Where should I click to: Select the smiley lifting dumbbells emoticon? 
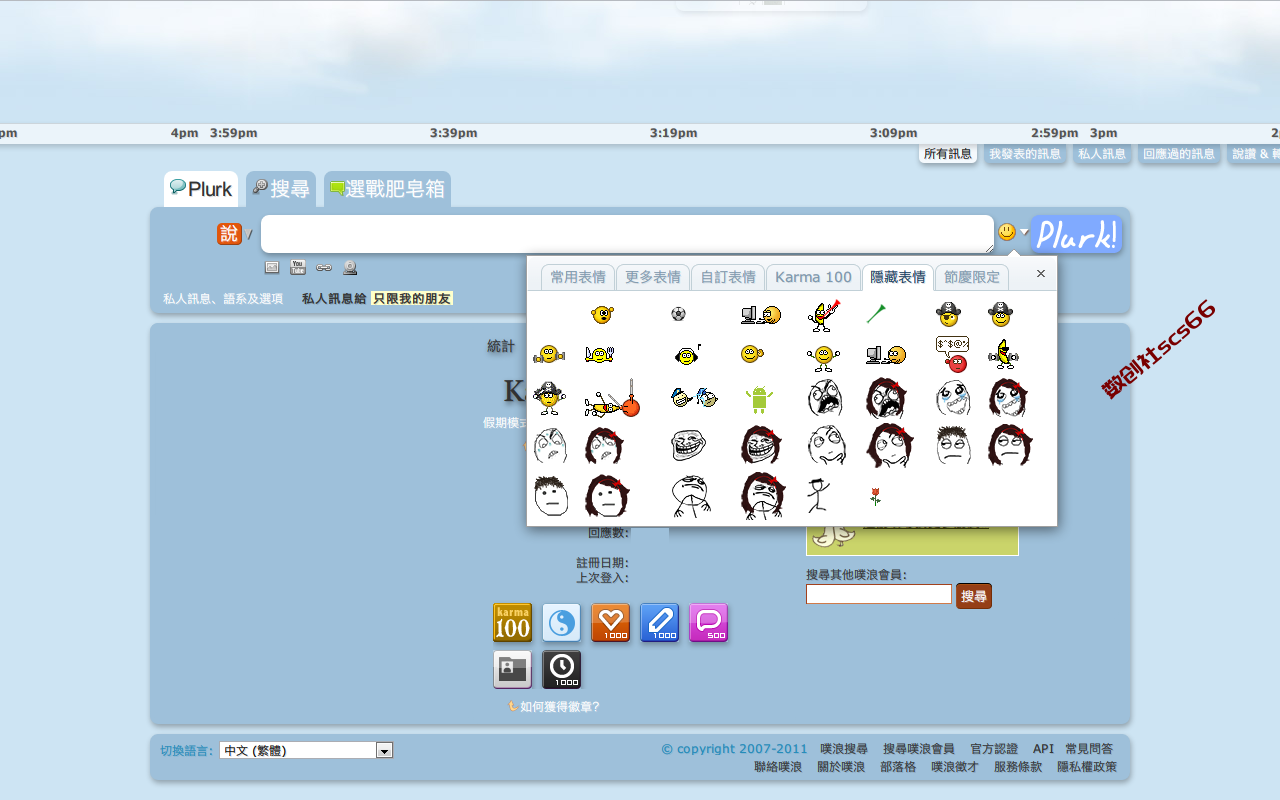549,354
